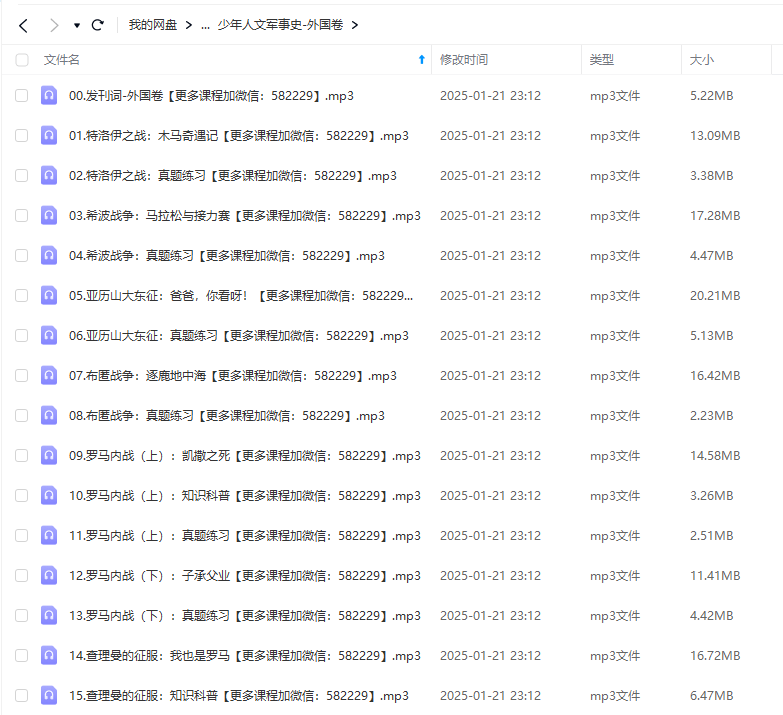
Task: Tick the checkbox for 02.特洛伊之战：真题练习
Action: [x=21, y=175]
